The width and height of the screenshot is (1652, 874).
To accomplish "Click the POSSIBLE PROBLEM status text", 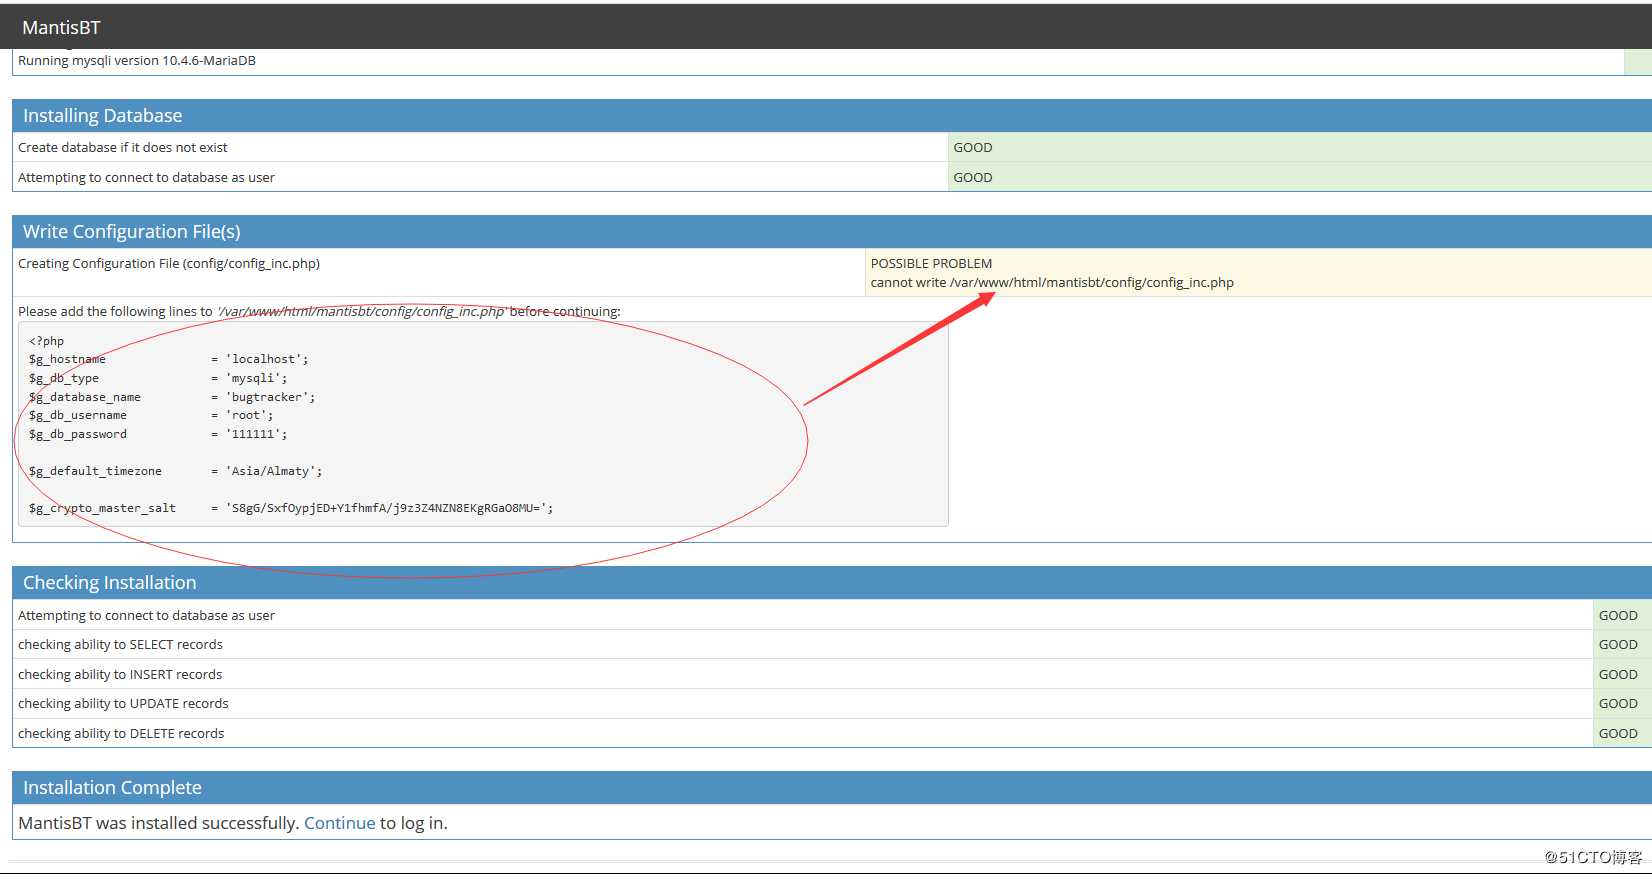I will coord(931,263).
